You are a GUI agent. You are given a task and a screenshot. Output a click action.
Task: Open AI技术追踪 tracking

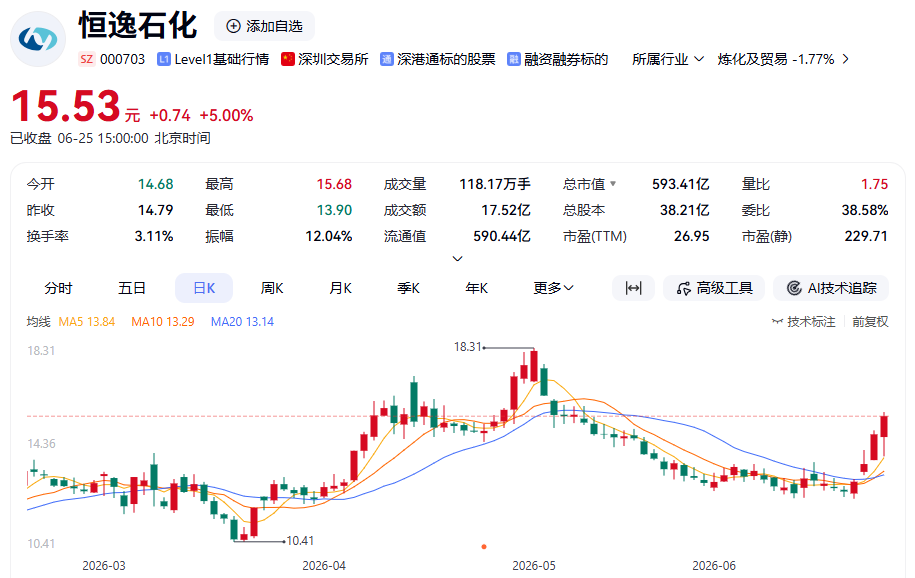tap(832, 288)
